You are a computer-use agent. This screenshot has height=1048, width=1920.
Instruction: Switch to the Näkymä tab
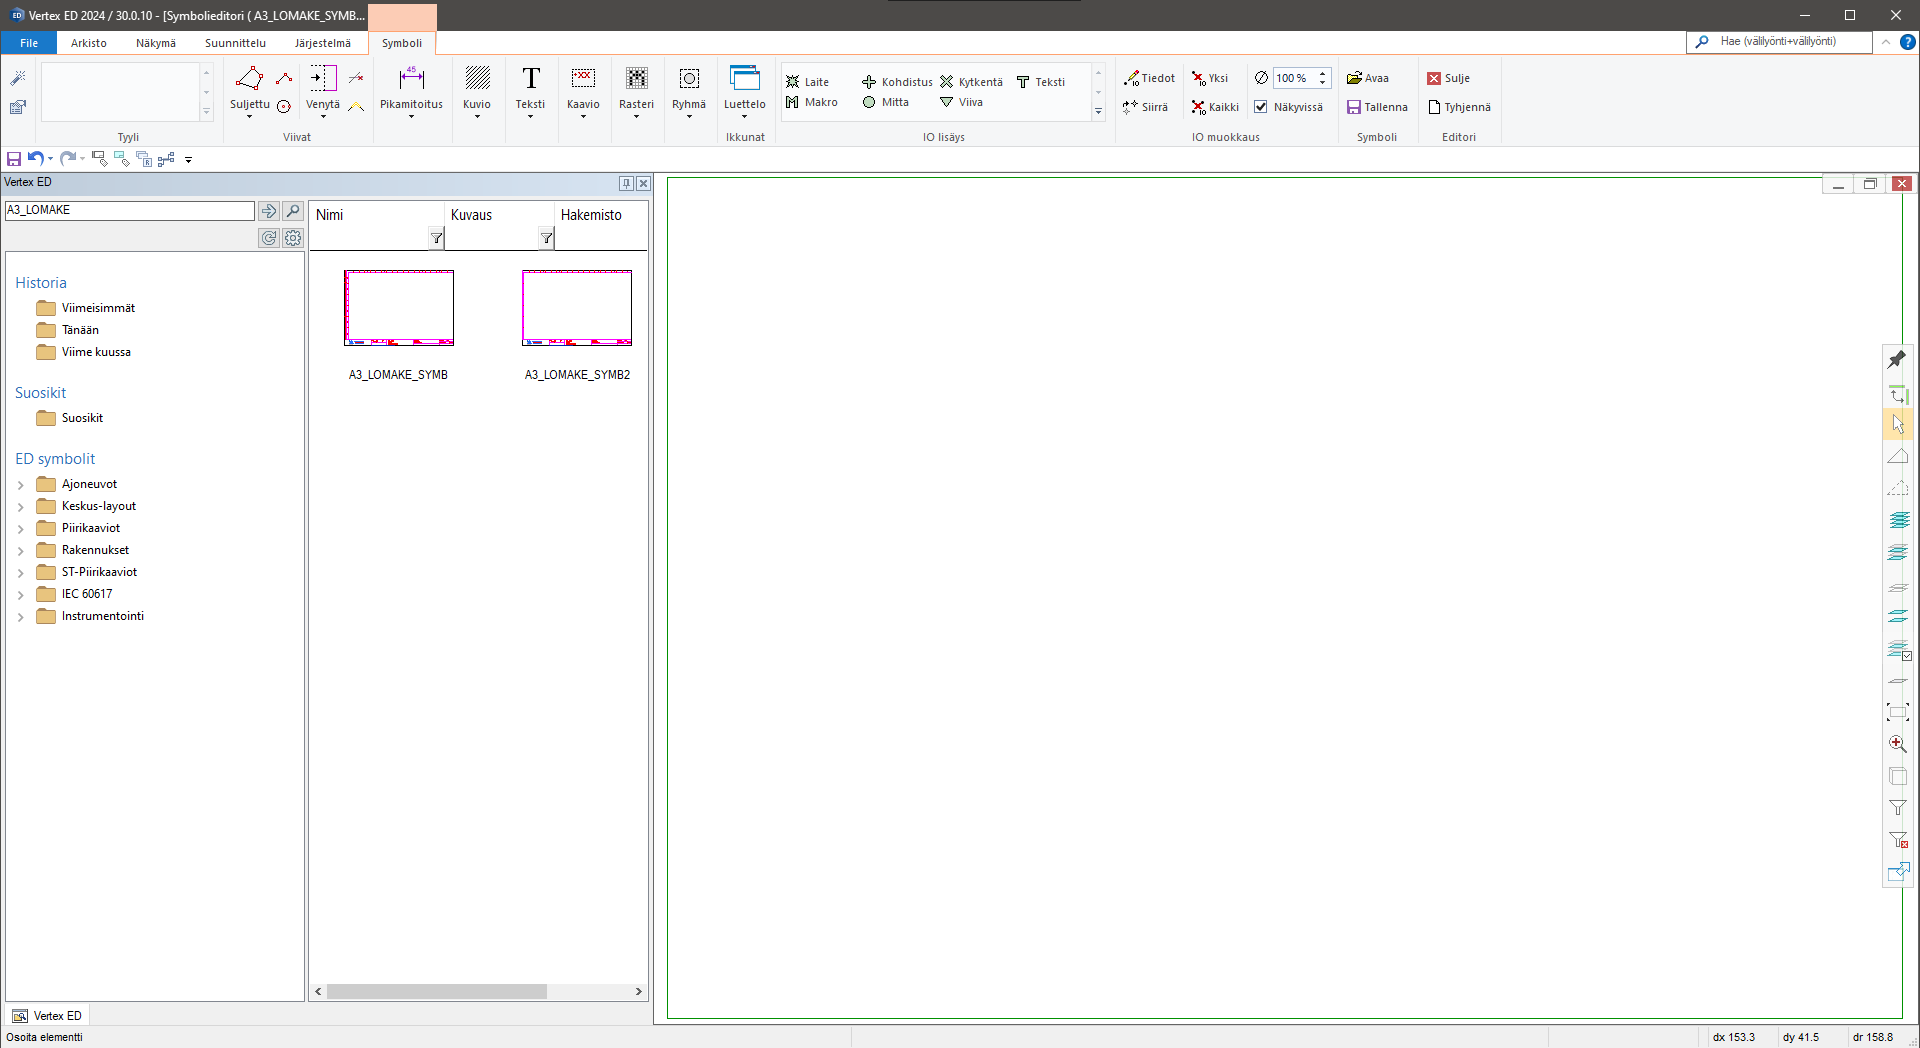pos(155,43)
